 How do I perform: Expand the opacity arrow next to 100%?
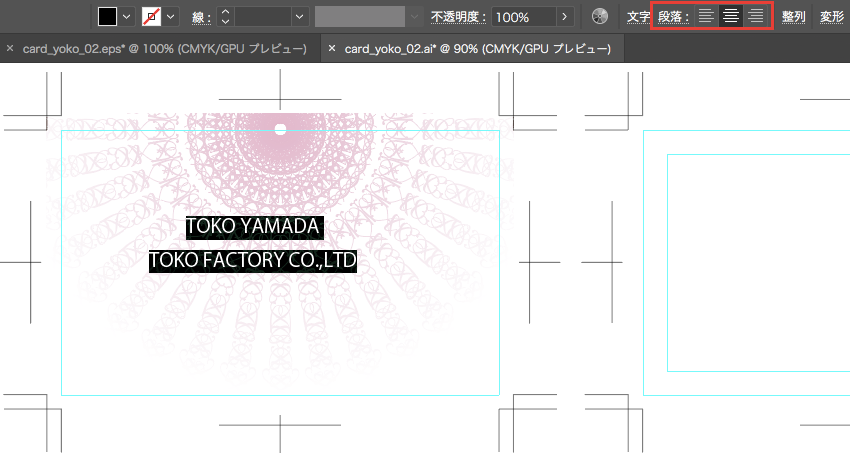tap(566, 17)
